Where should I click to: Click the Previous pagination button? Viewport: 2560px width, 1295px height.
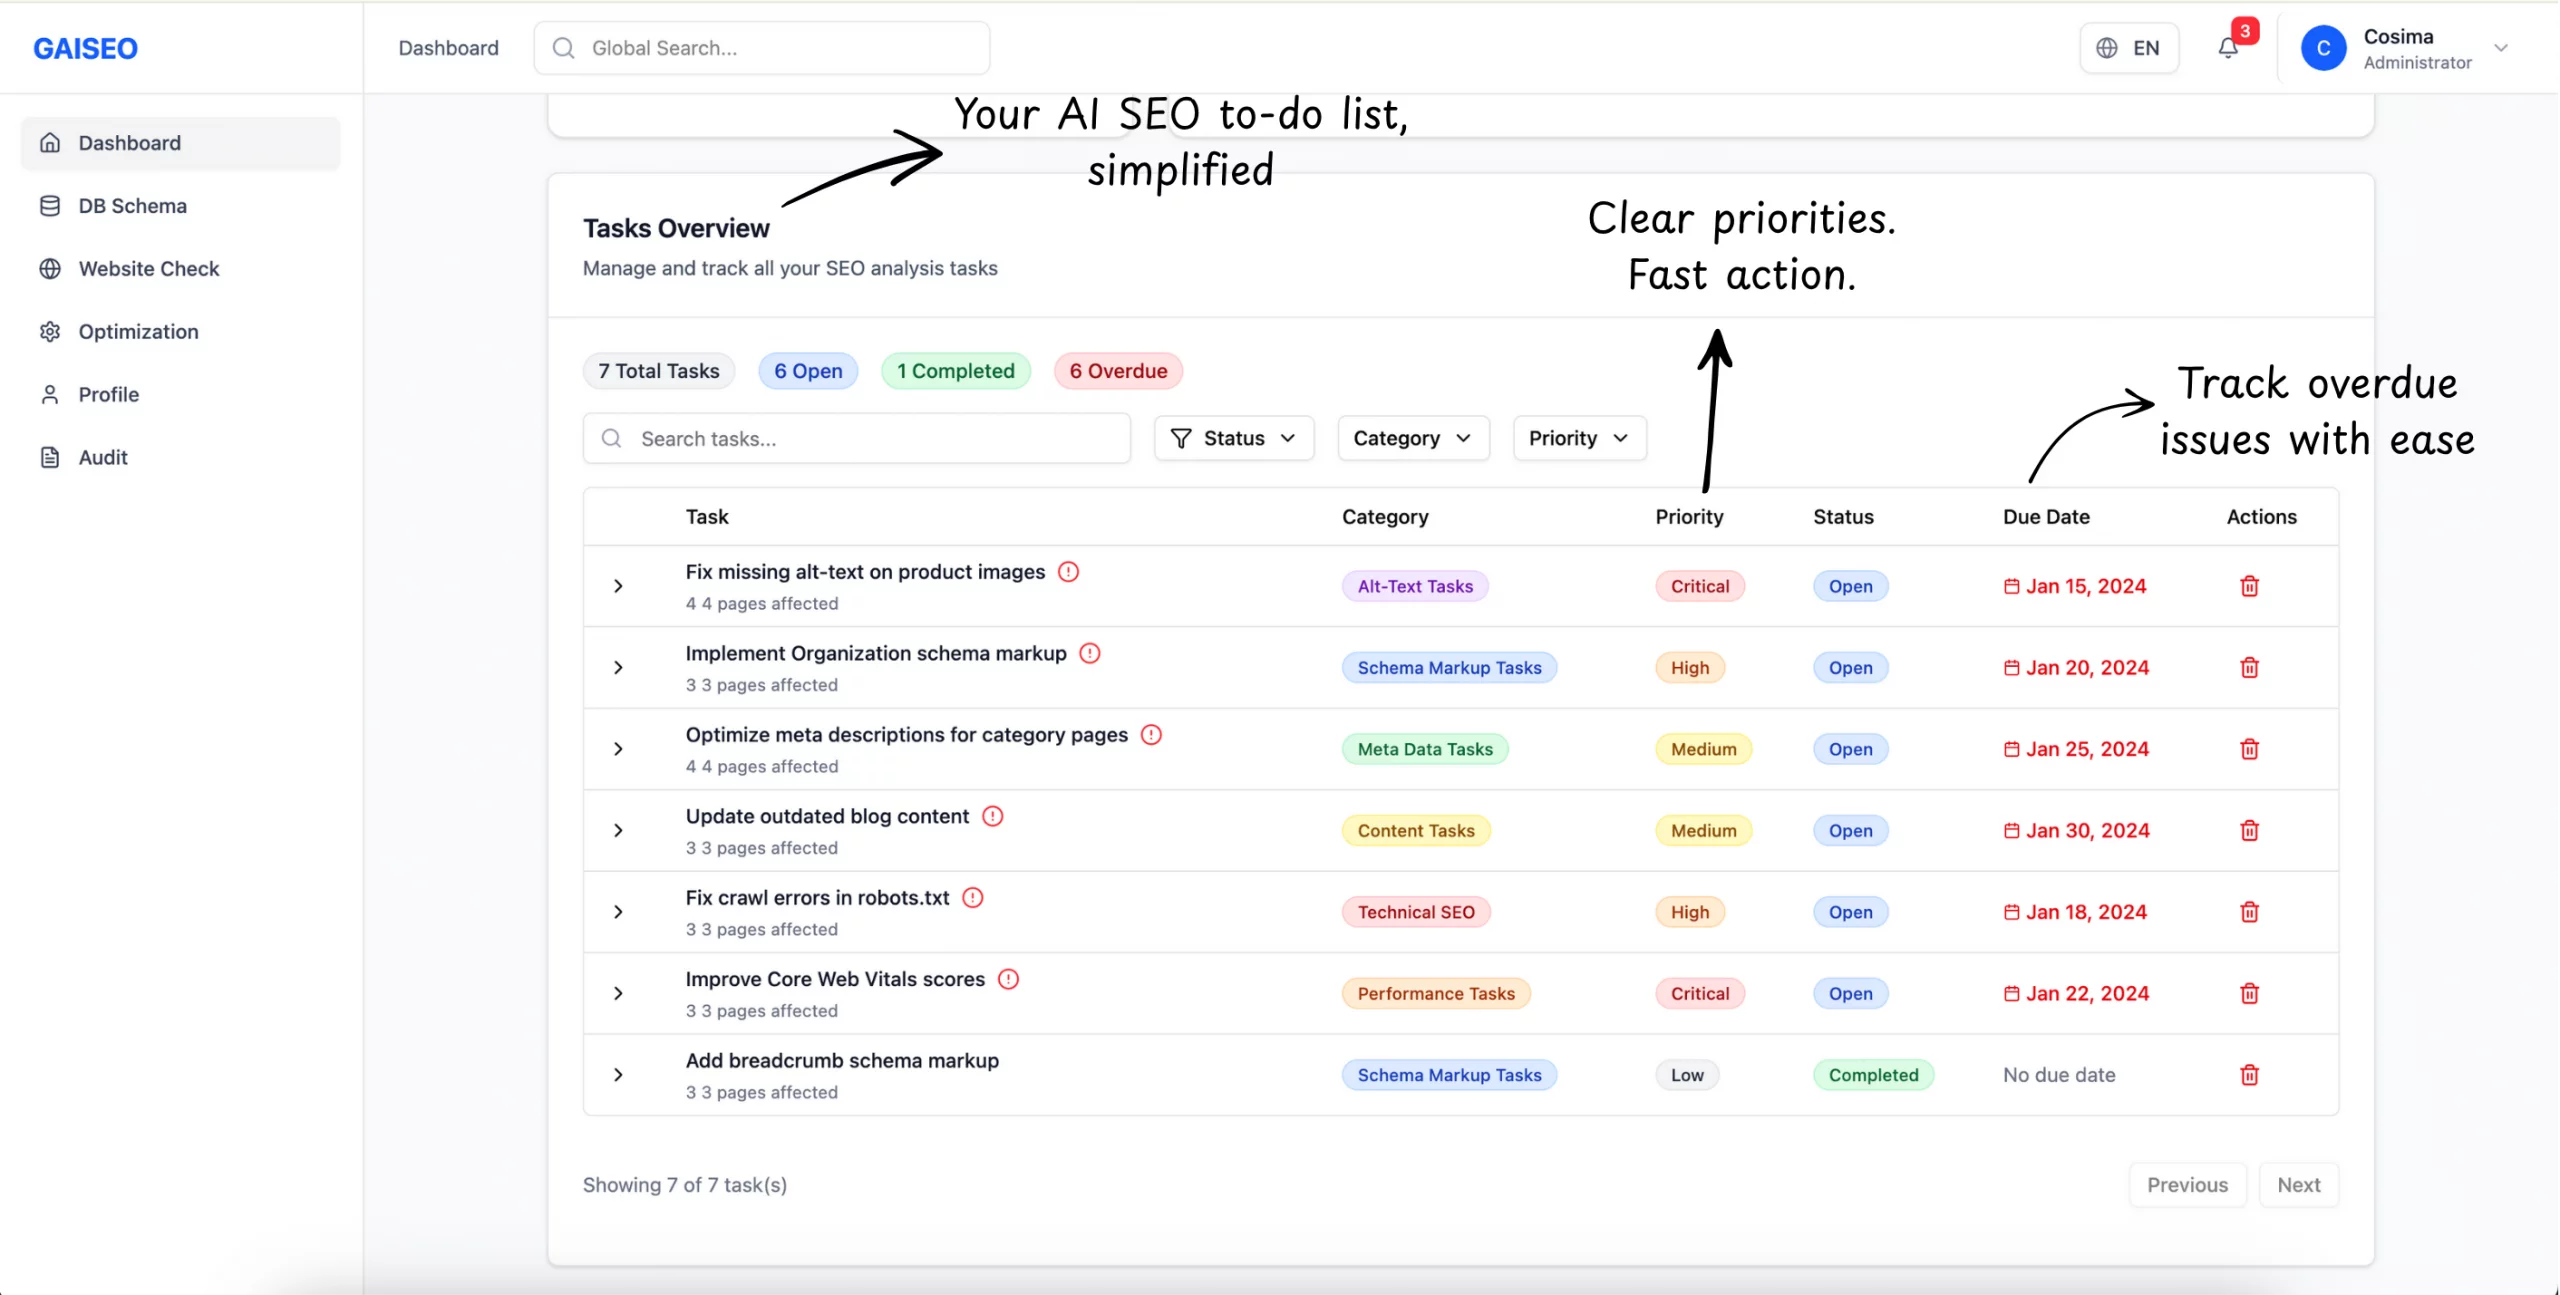click(2187, 1185)
